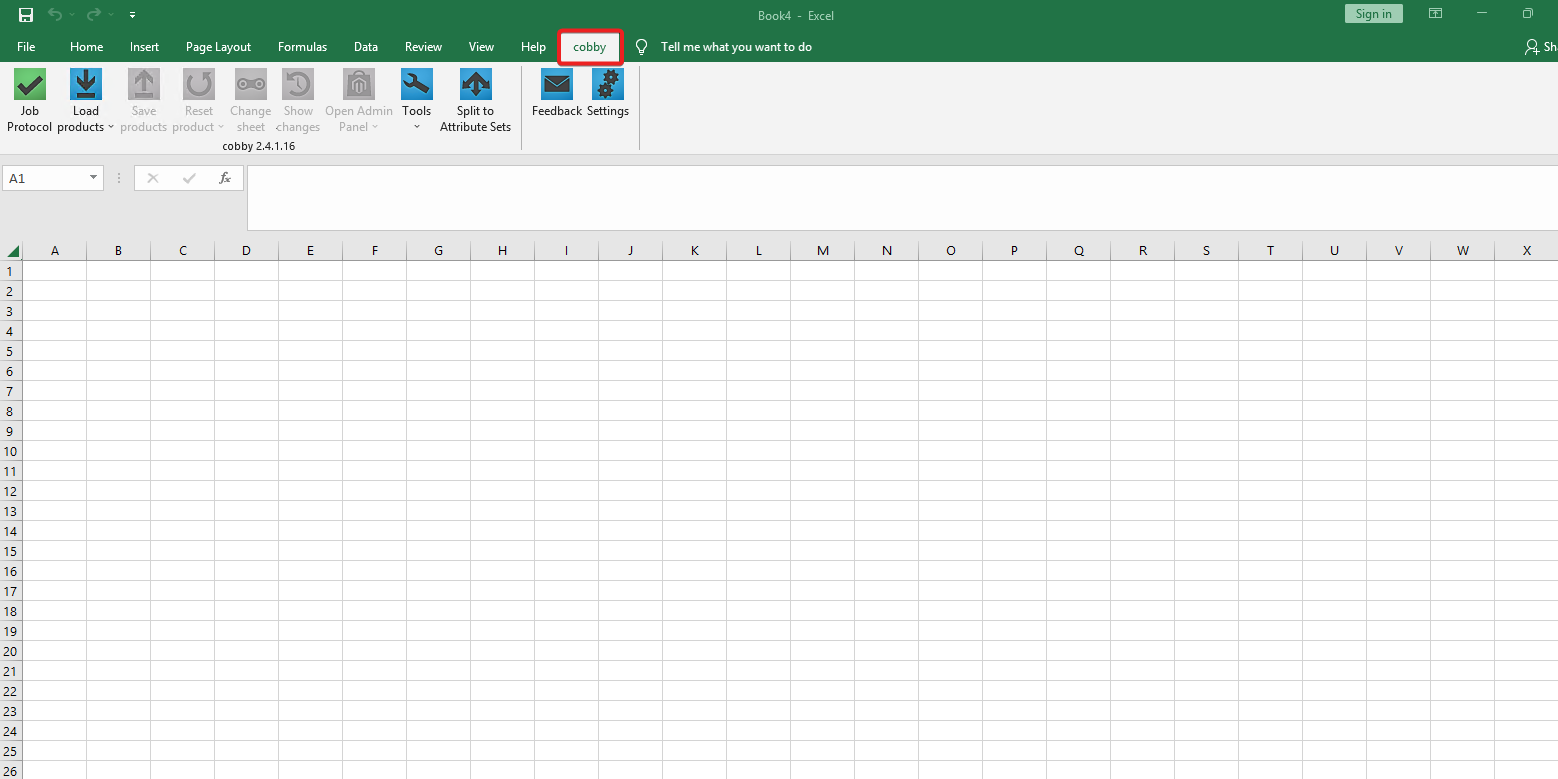Click the formula bar checkmark icon

pyautogui.click(x=189, y=178)
